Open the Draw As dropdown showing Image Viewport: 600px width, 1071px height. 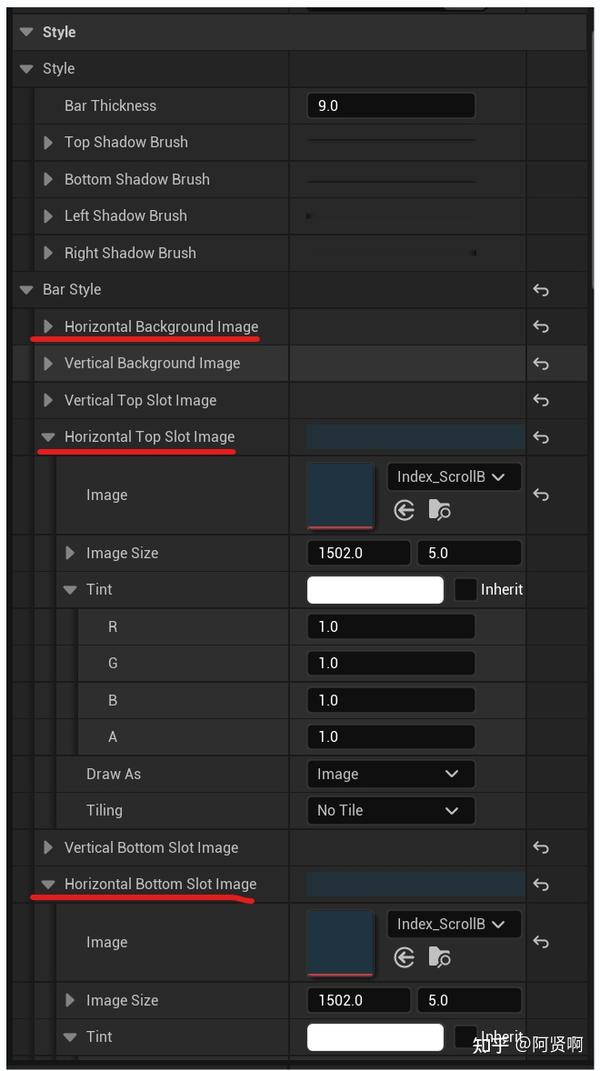(x=390, y=773)
